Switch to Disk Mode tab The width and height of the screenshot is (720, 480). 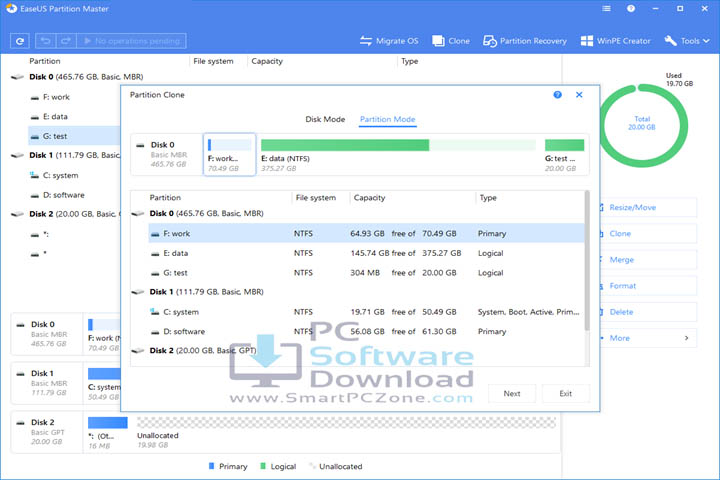[325, 119]
